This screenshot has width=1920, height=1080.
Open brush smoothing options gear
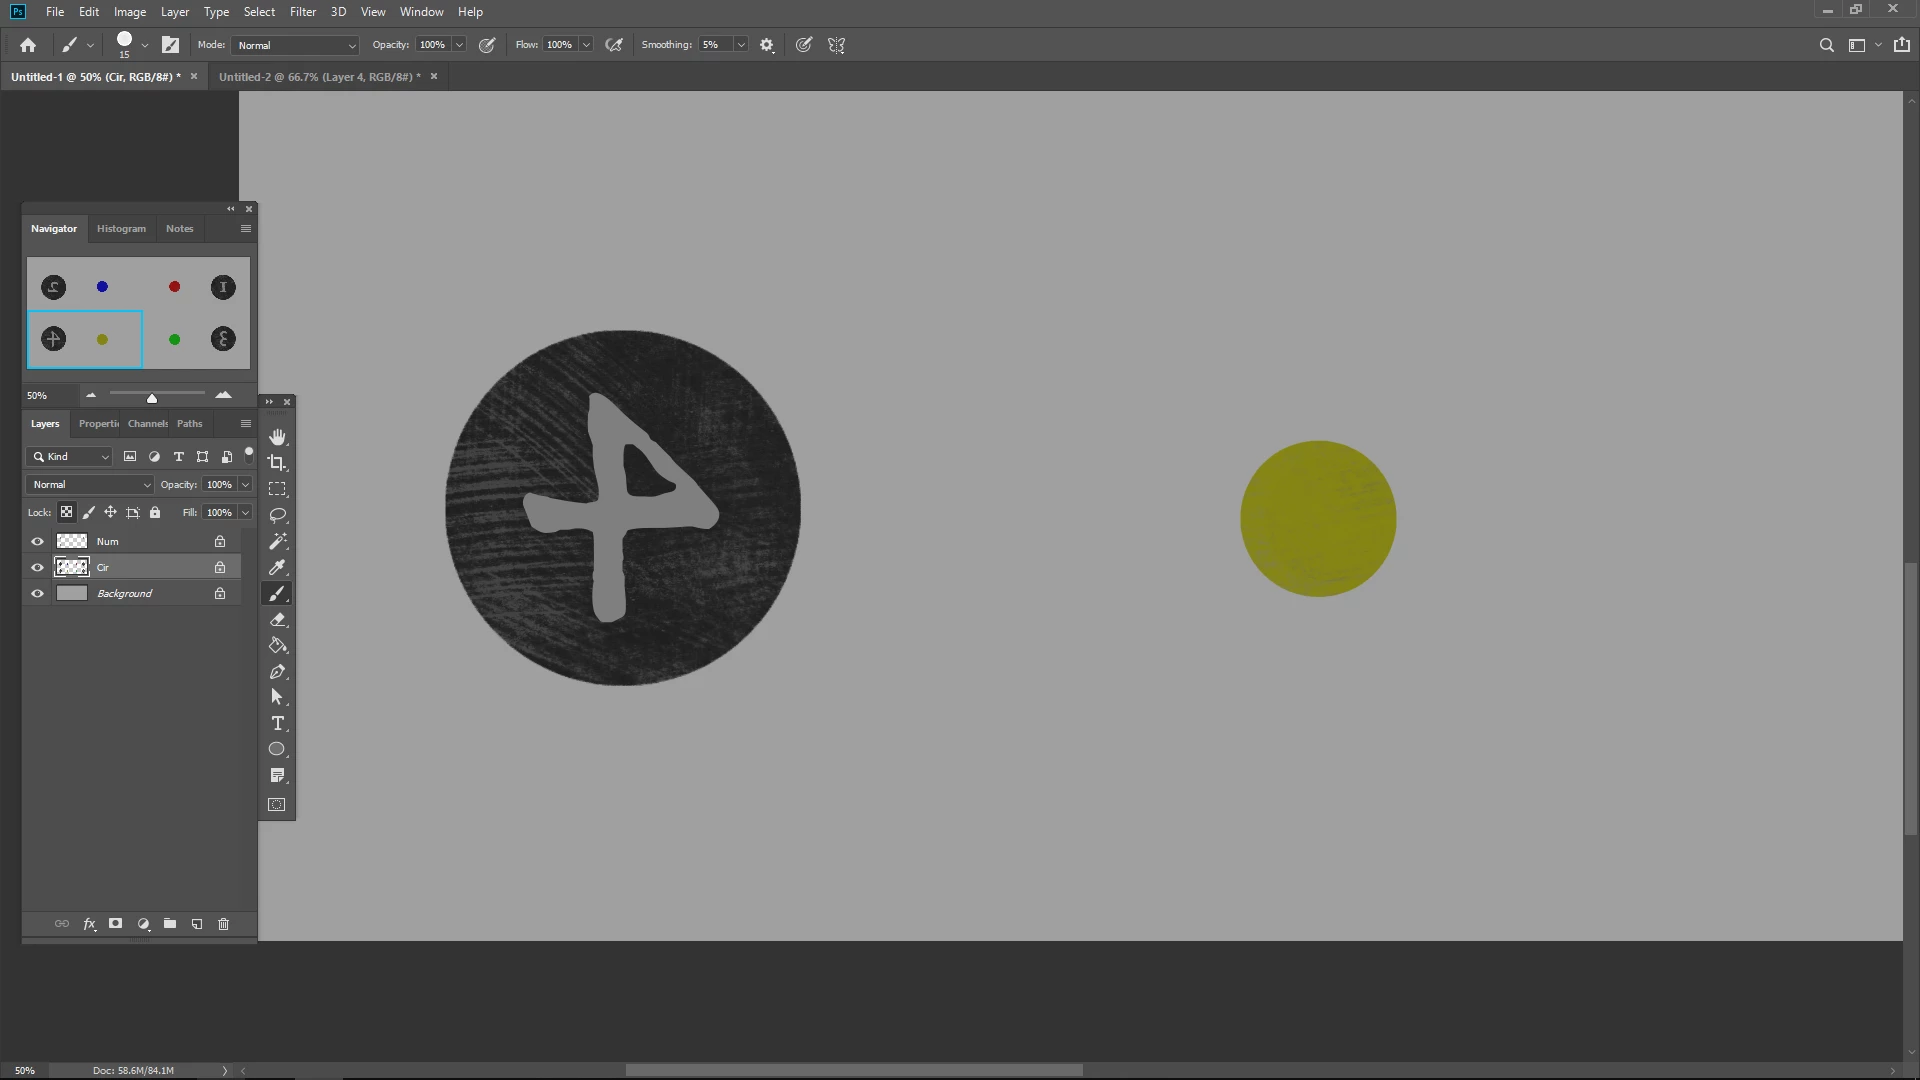(767, 45)
